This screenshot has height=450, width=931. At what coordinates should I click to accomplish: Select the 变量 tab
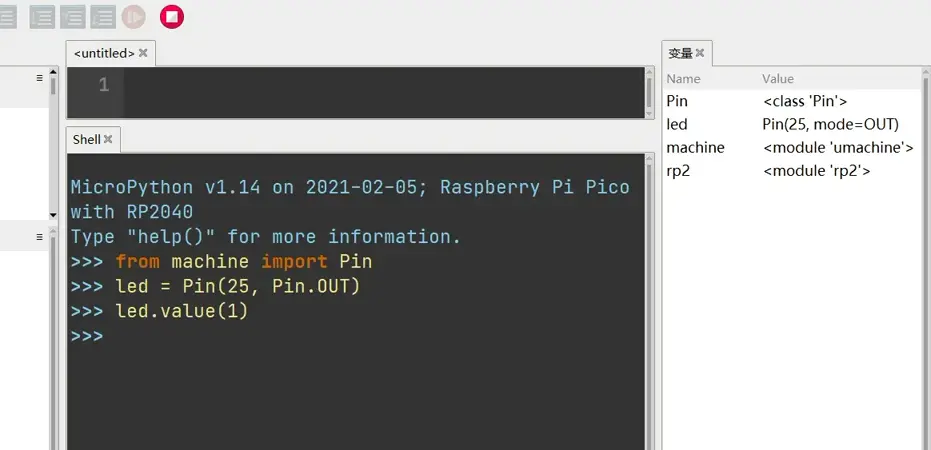(680, 53)
